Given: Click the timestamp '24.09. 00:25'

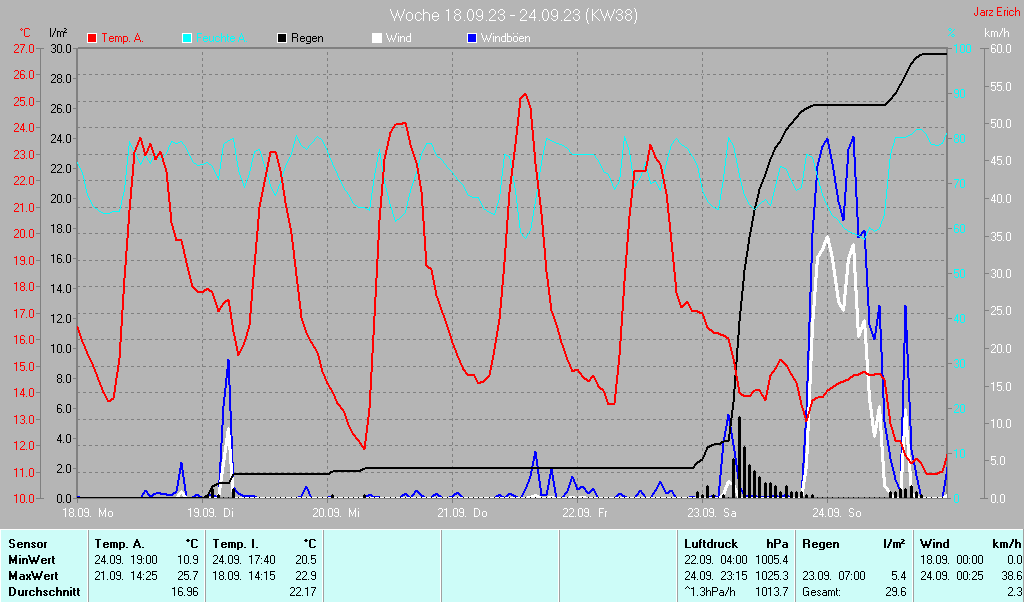Looking at the screenshot, I should [x=952, y=577].
